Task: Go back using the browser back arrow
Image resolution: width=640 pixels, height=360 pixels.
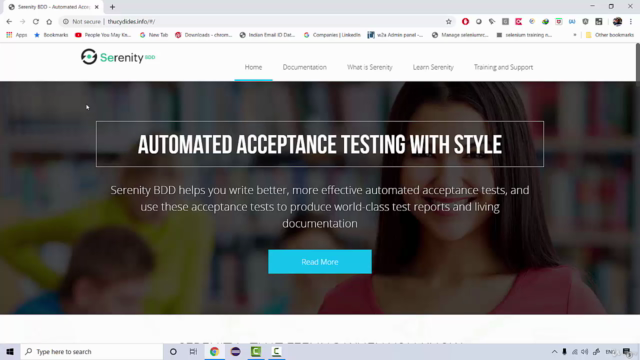Action: pyautogui.click(x=9, y=22)
